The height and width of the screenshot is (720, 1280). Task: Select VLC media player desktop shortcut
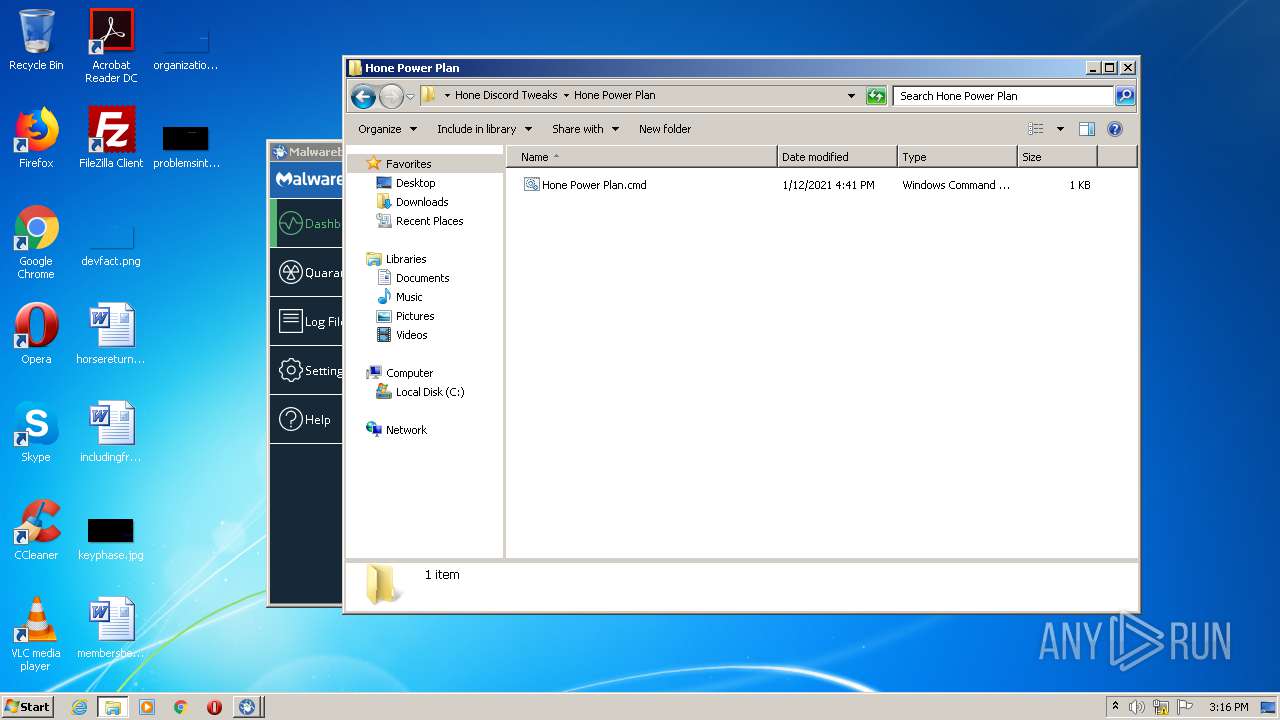tap(36, 634)
